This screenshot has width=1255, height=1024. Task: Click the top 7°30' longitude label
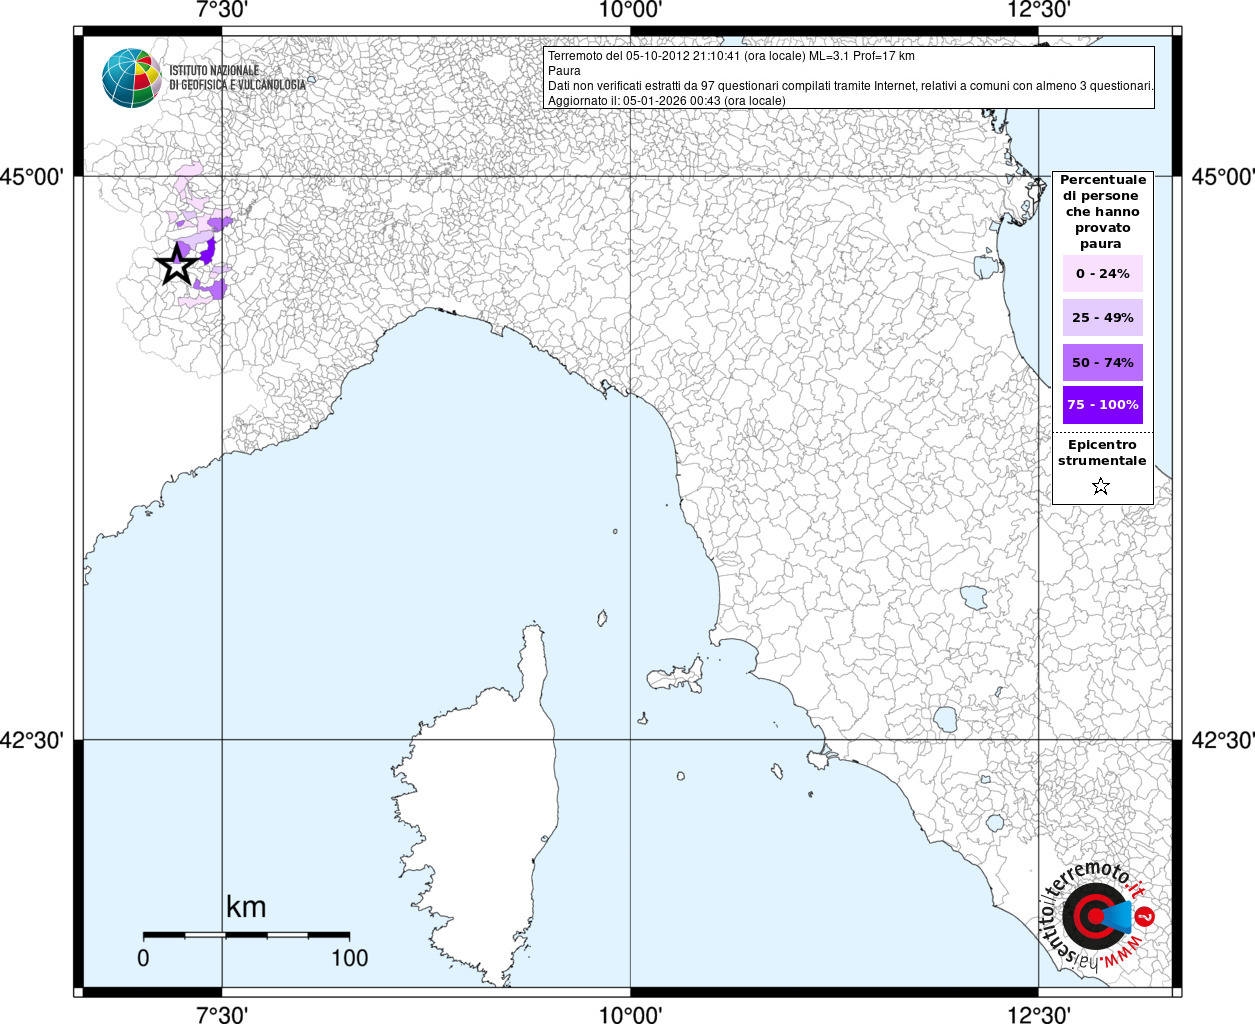coord(222,10)
